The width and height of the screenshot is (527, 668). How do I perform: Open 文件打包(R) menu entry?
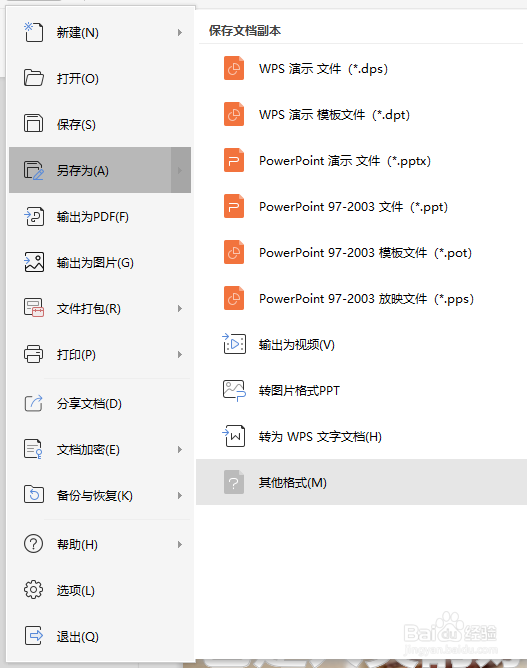click(x=100, y=308)
